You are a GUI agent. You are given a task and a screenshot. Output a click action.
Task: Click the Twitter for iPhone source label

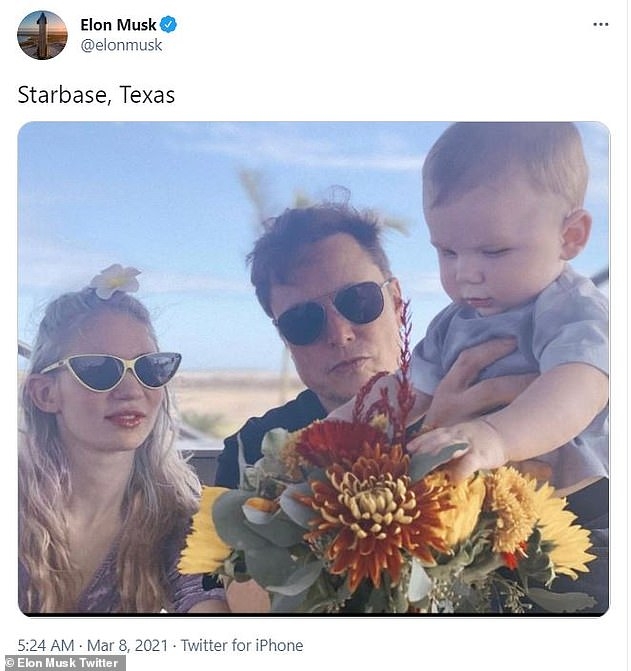(x=242, y=645)
